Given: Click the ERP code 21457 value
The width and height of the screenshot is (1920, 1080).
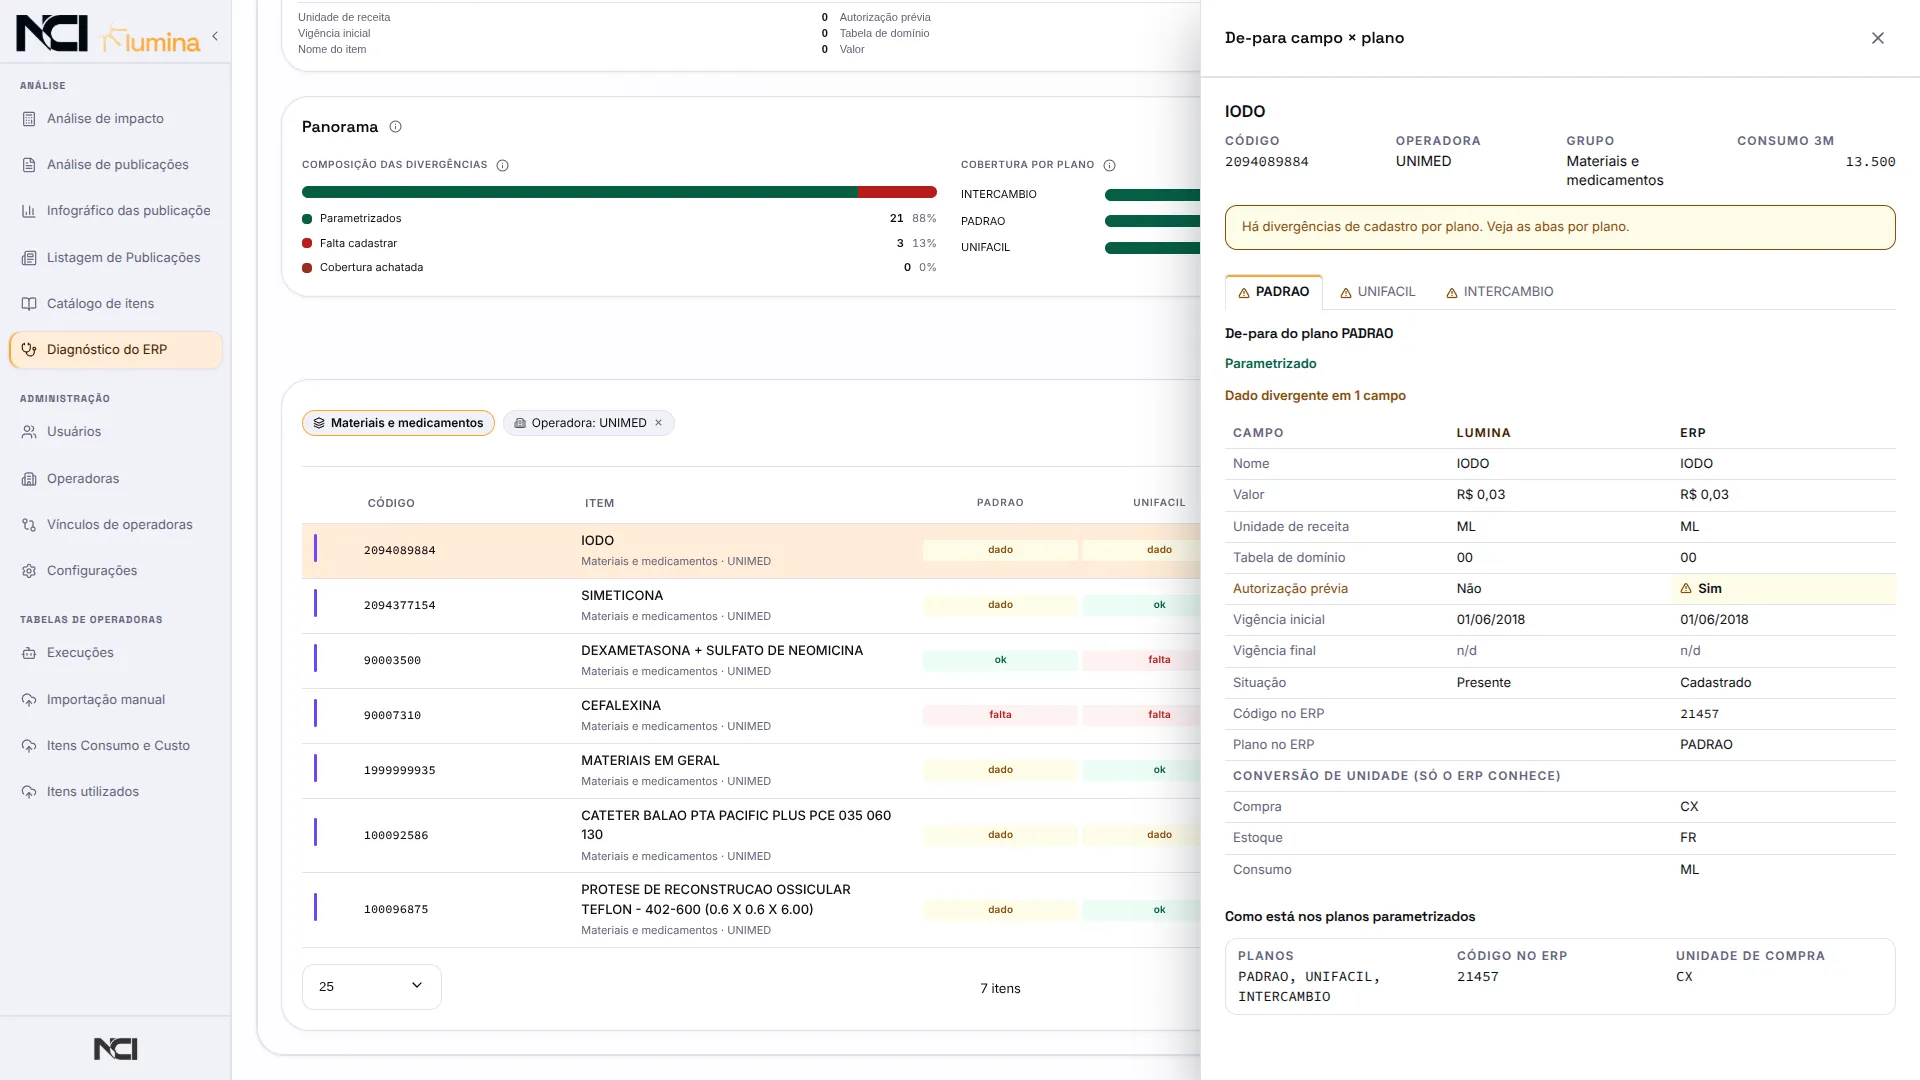Looking at the screenshot, I should point(1699,714).
